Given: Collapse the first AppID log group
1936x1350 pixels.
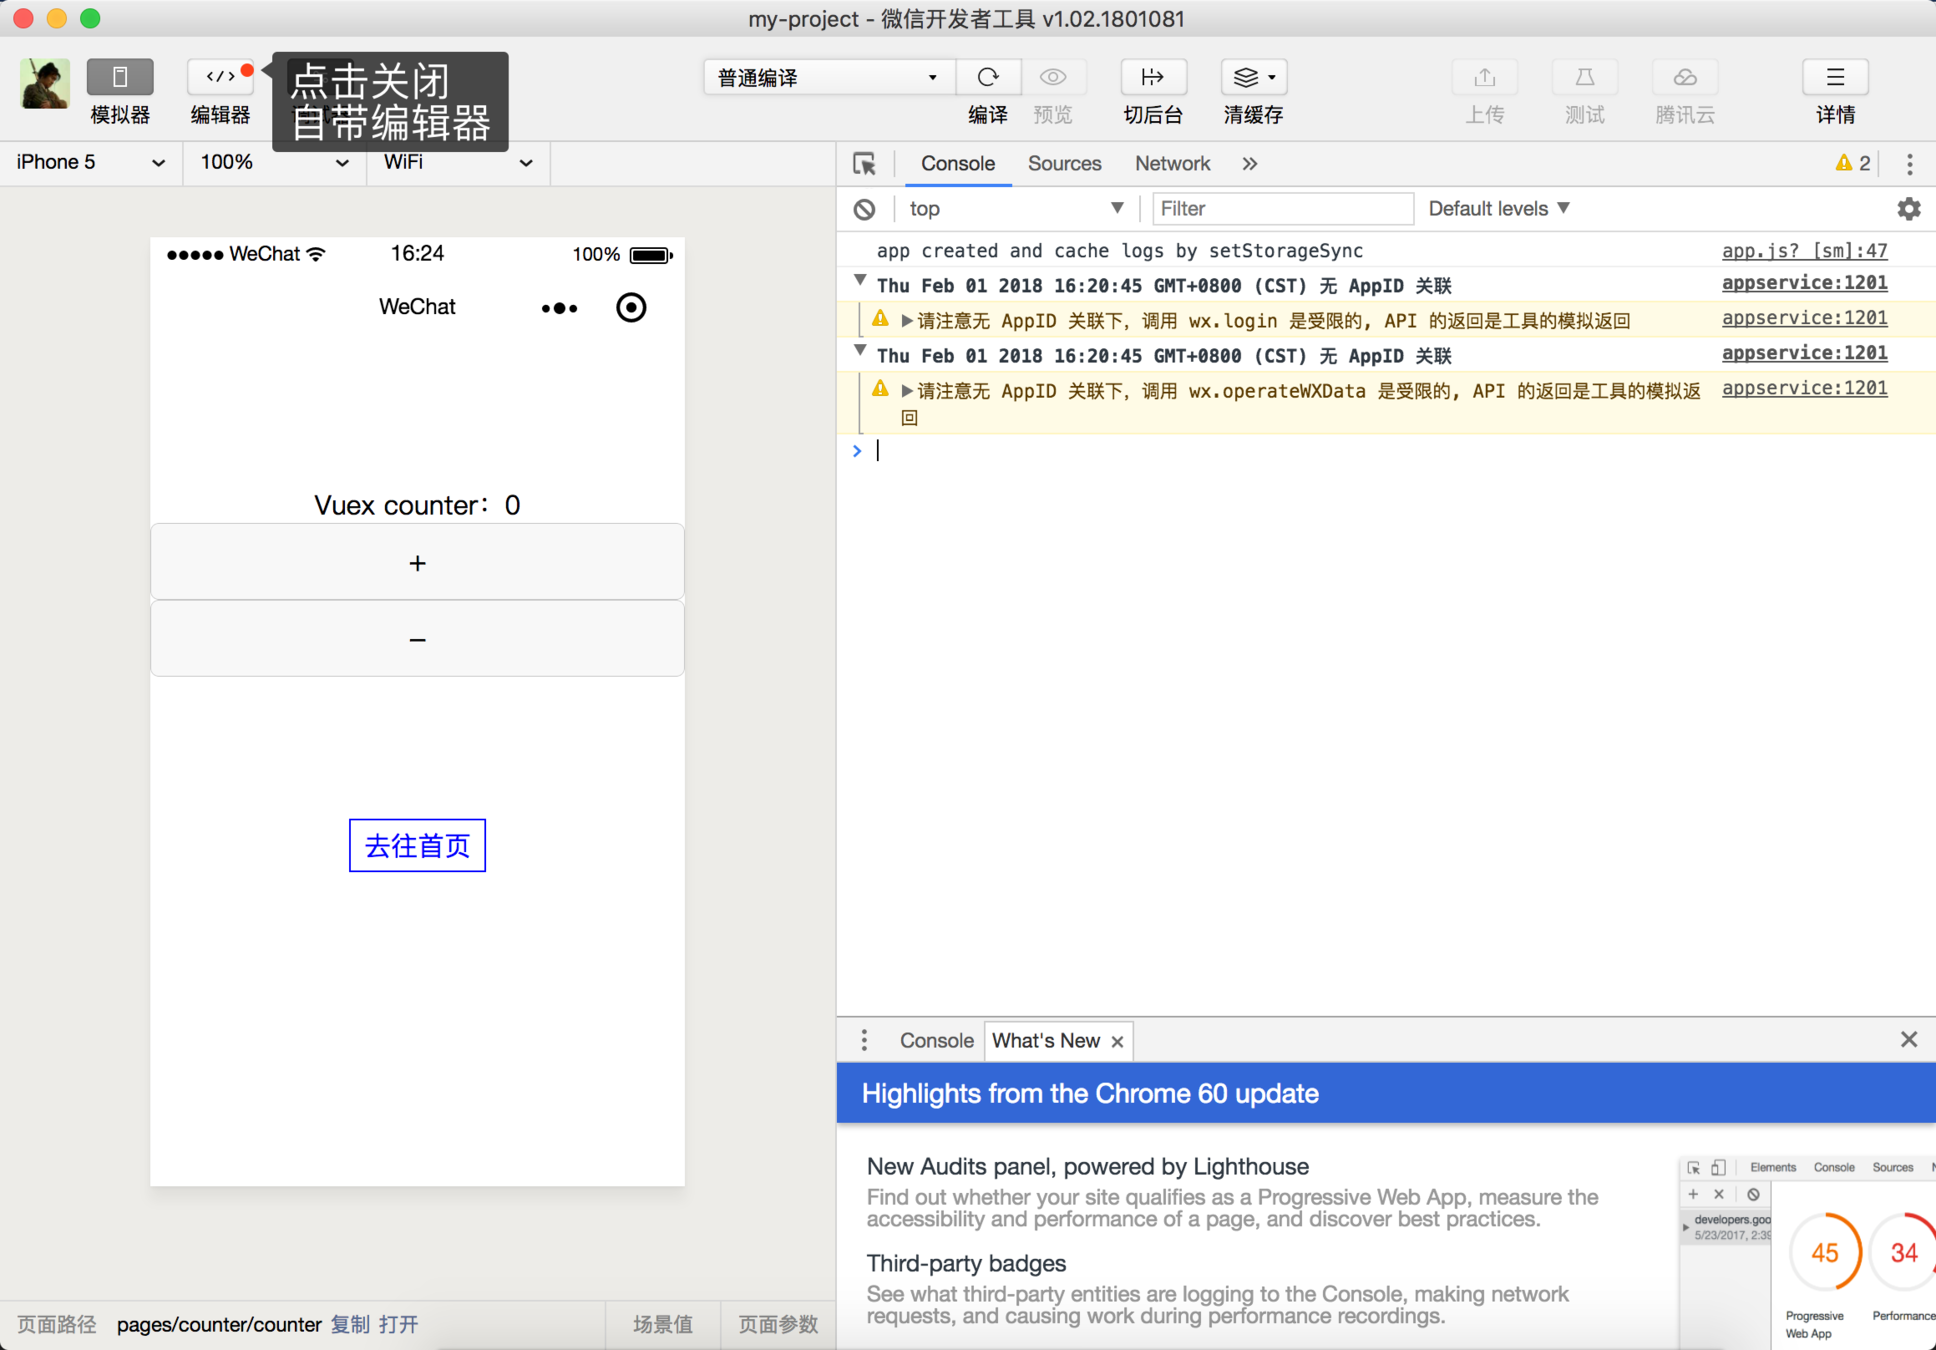Looking at the screenshot, I should click(x=859, y=282).
